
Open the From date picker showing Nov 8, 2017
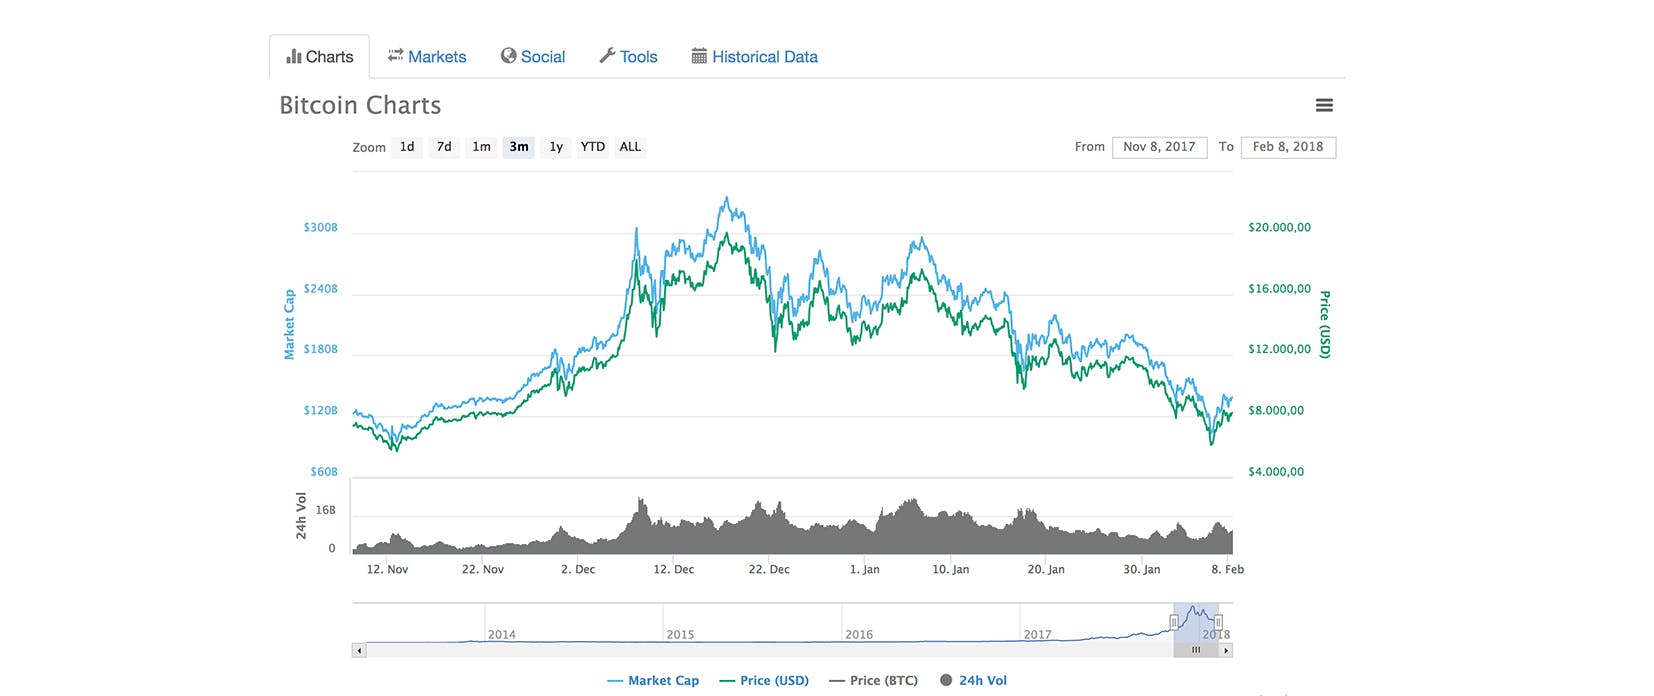(1158, 146)
